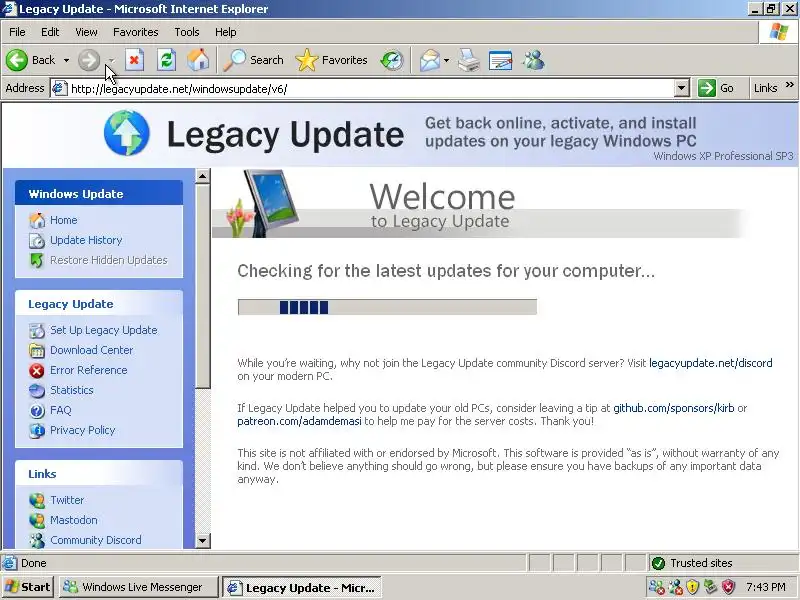800x600 pixels.
Task: Click the Mail envelope icon
Action: coord(430,60)
